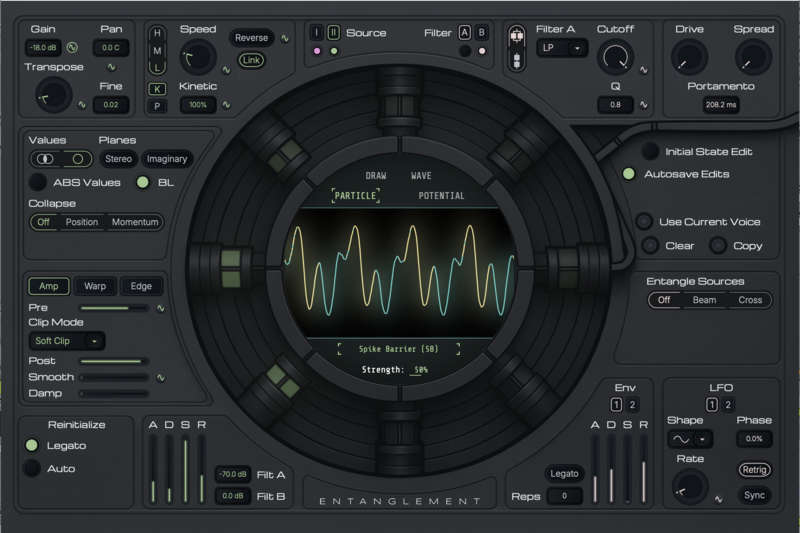Enable the ABS Values toggle
Viewport: 800px width, 533px height.
38,182
